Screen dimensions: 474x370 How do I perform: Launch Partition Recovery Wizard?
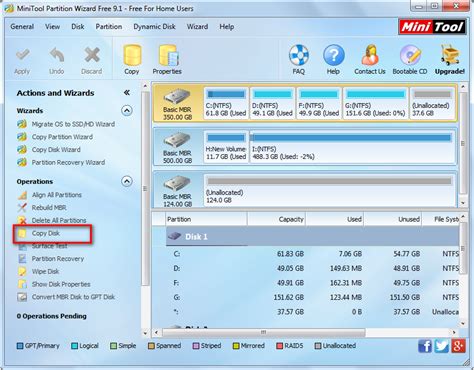pyautogui.click(x=68, y=162)
